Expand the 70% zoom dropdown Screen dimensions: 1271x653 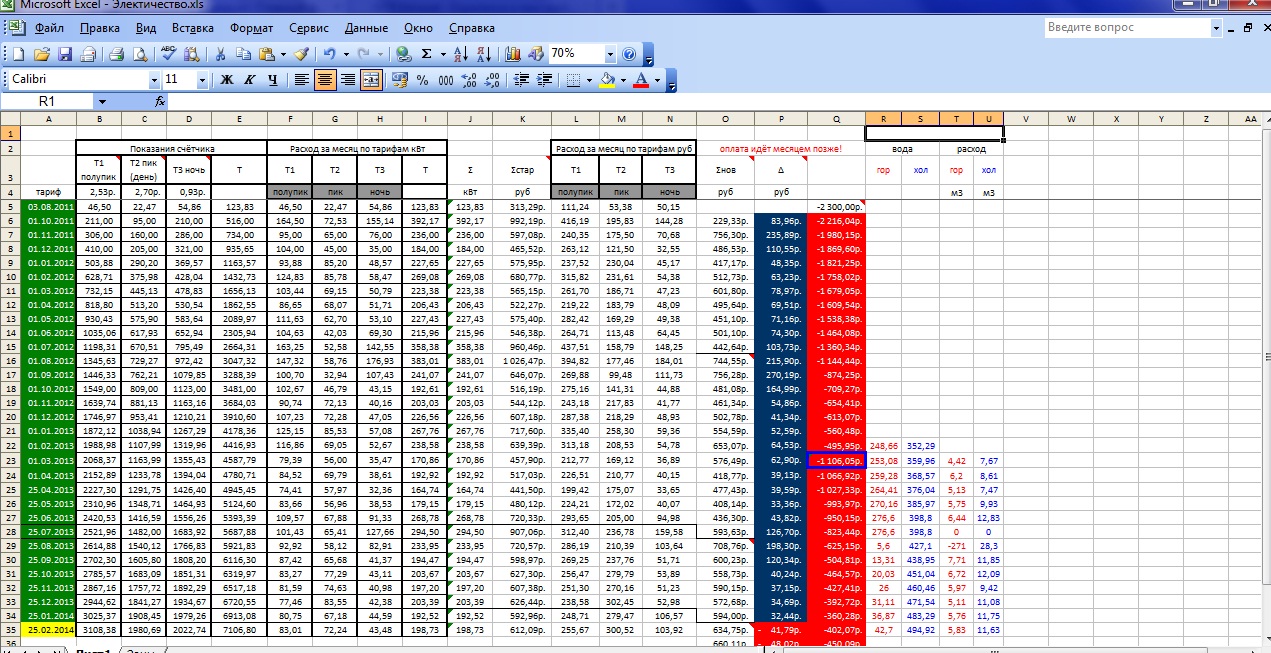click(610, 54)
